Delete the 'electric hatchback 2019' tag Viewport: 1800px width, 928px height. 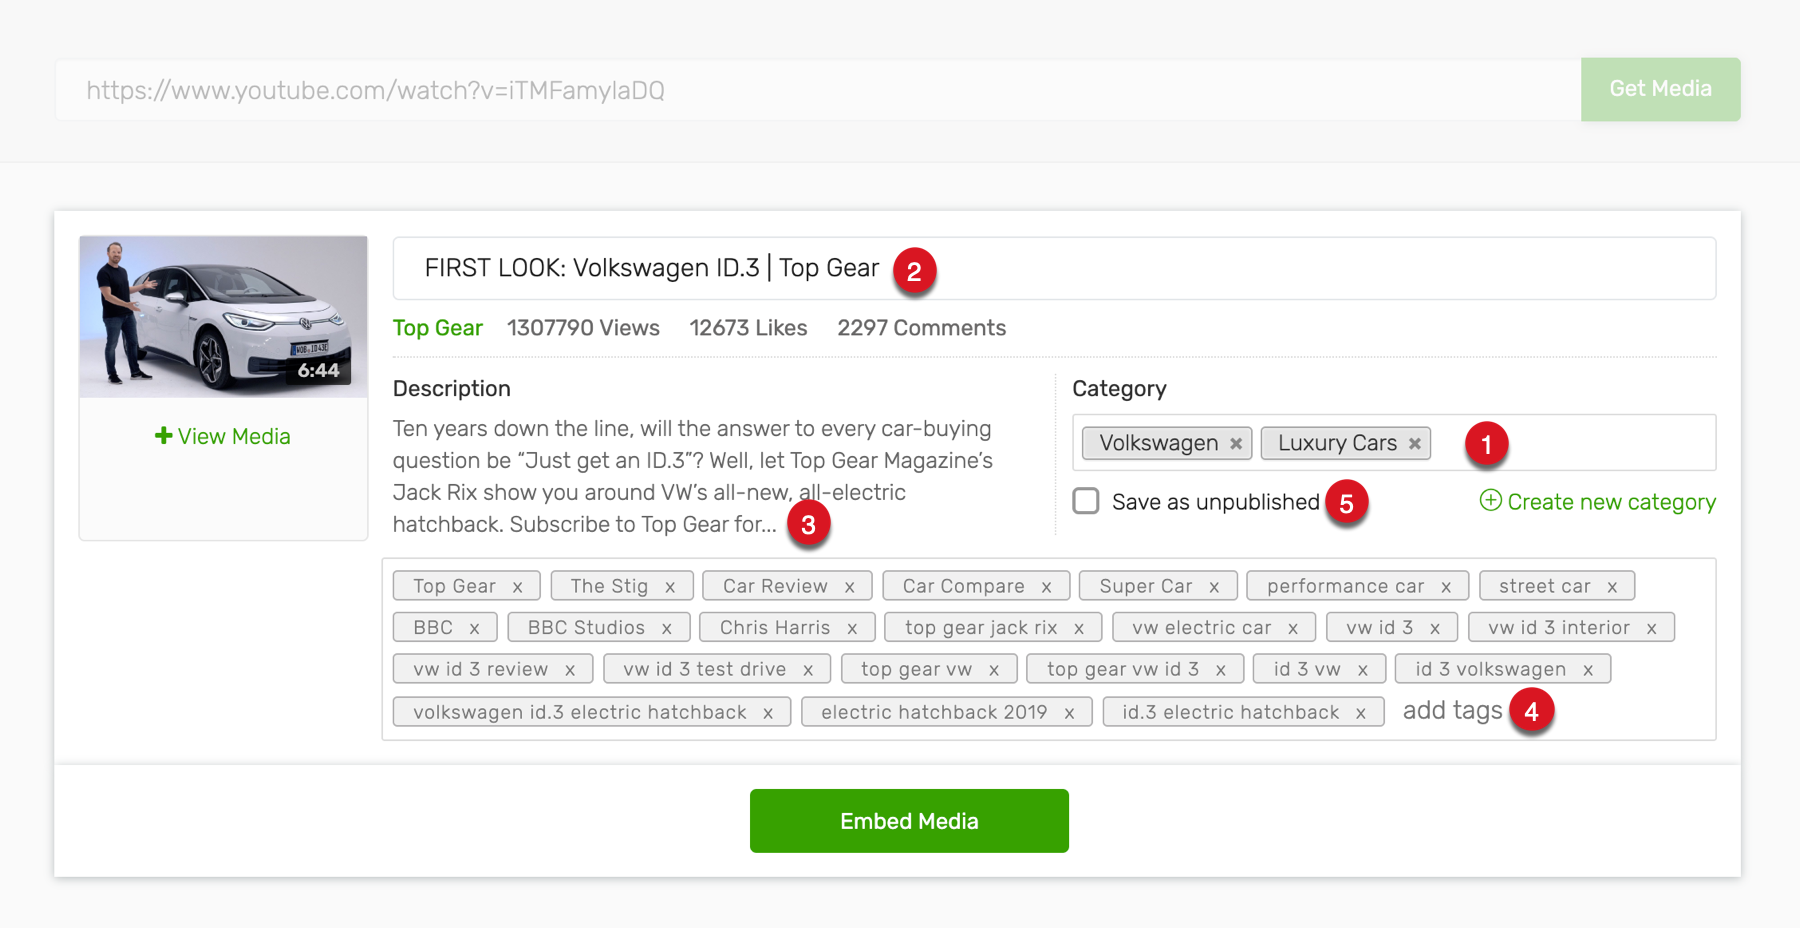point(1069,713)
